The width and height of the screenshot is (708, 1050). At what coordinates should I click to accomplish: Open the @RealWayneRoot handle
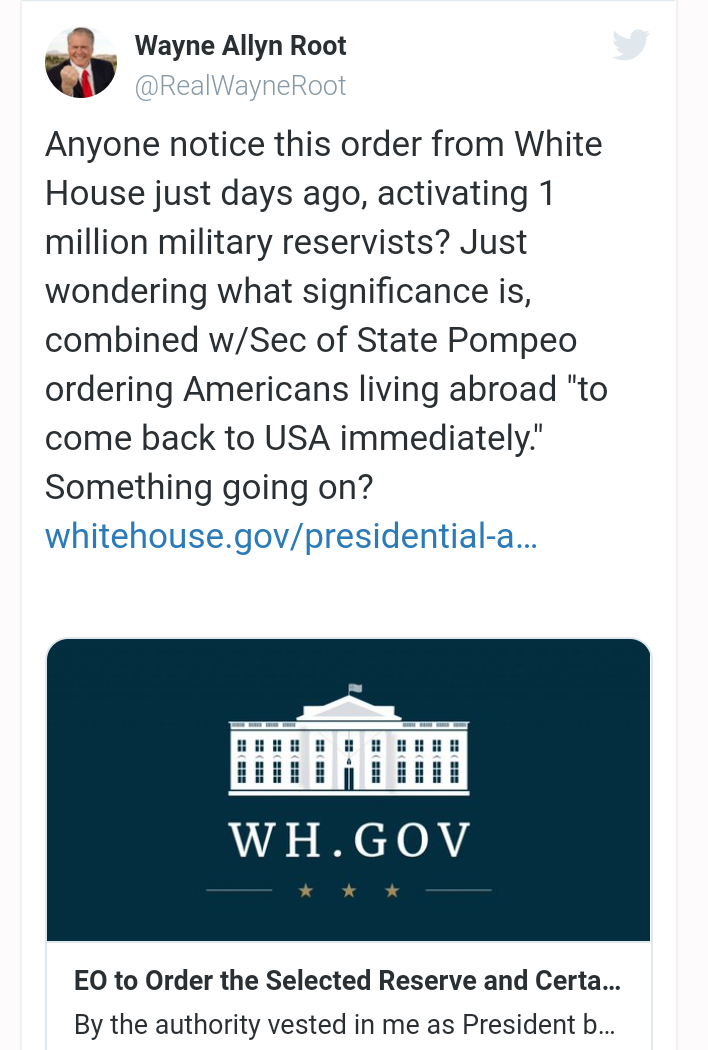tap(240, 87)
